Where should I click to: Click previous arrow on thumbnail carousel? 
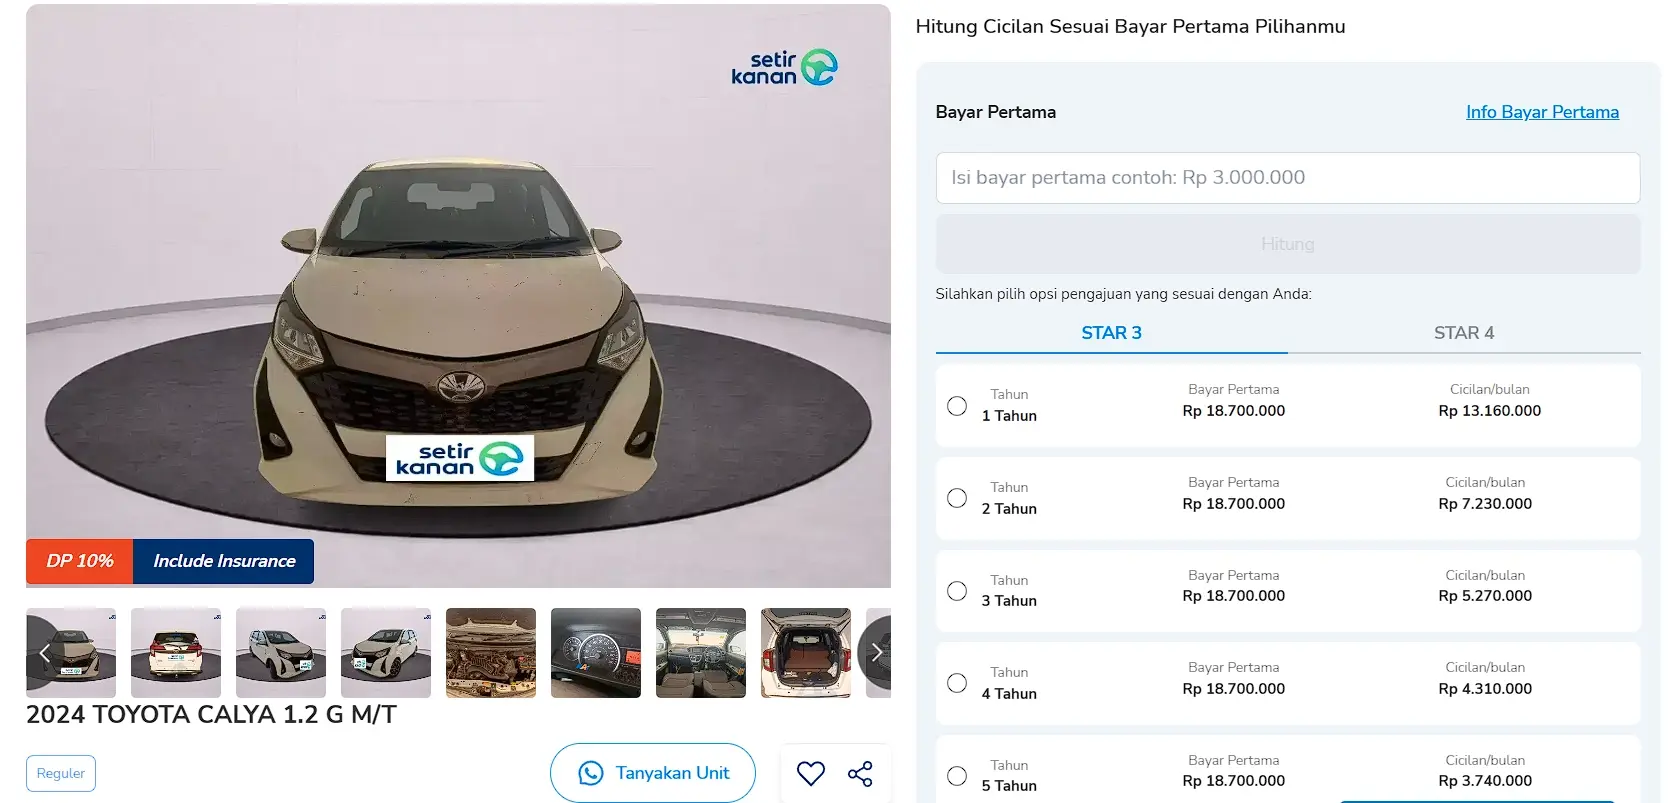pos(44,653)
